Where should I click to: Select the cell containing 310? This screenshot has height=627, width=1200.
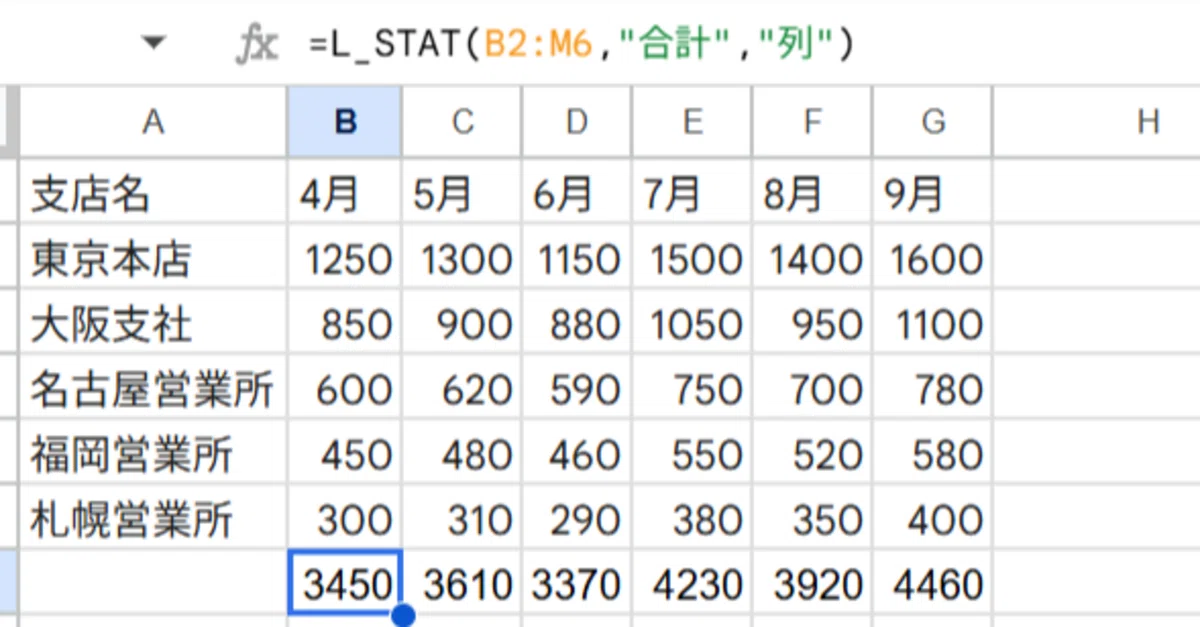point(461,519)
